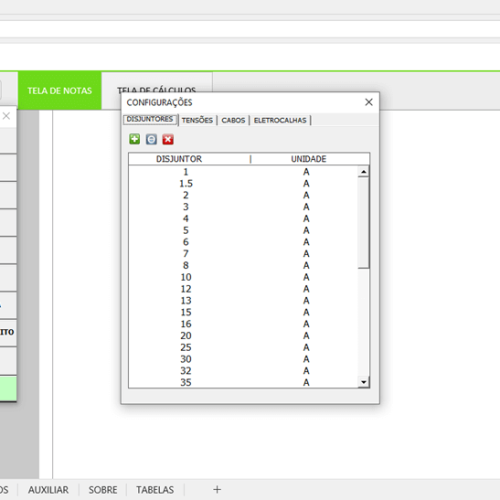The height and width of the screenshot is (500, 500).
Task: Select the Disjuntores tab
Action: 150,119
